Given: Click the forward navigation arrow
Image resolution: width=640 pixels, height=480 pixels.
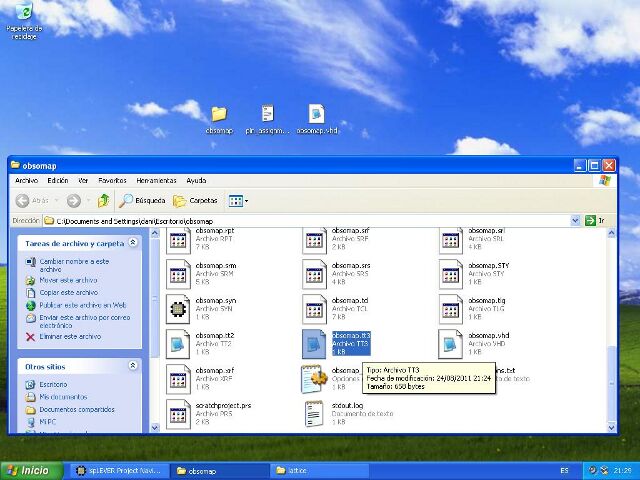Looking at the screenshot, I should click(x=74, y=200).
